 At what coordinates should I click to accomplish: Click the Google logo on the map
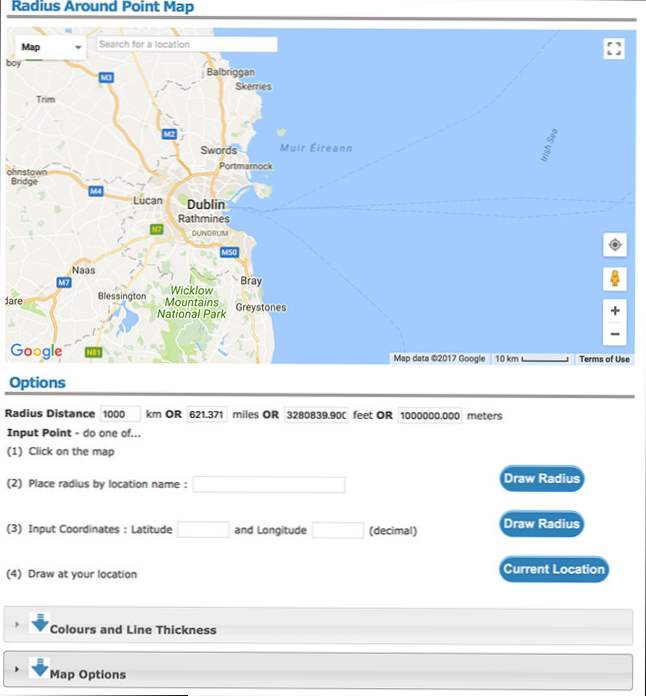[x=36, y=351]
